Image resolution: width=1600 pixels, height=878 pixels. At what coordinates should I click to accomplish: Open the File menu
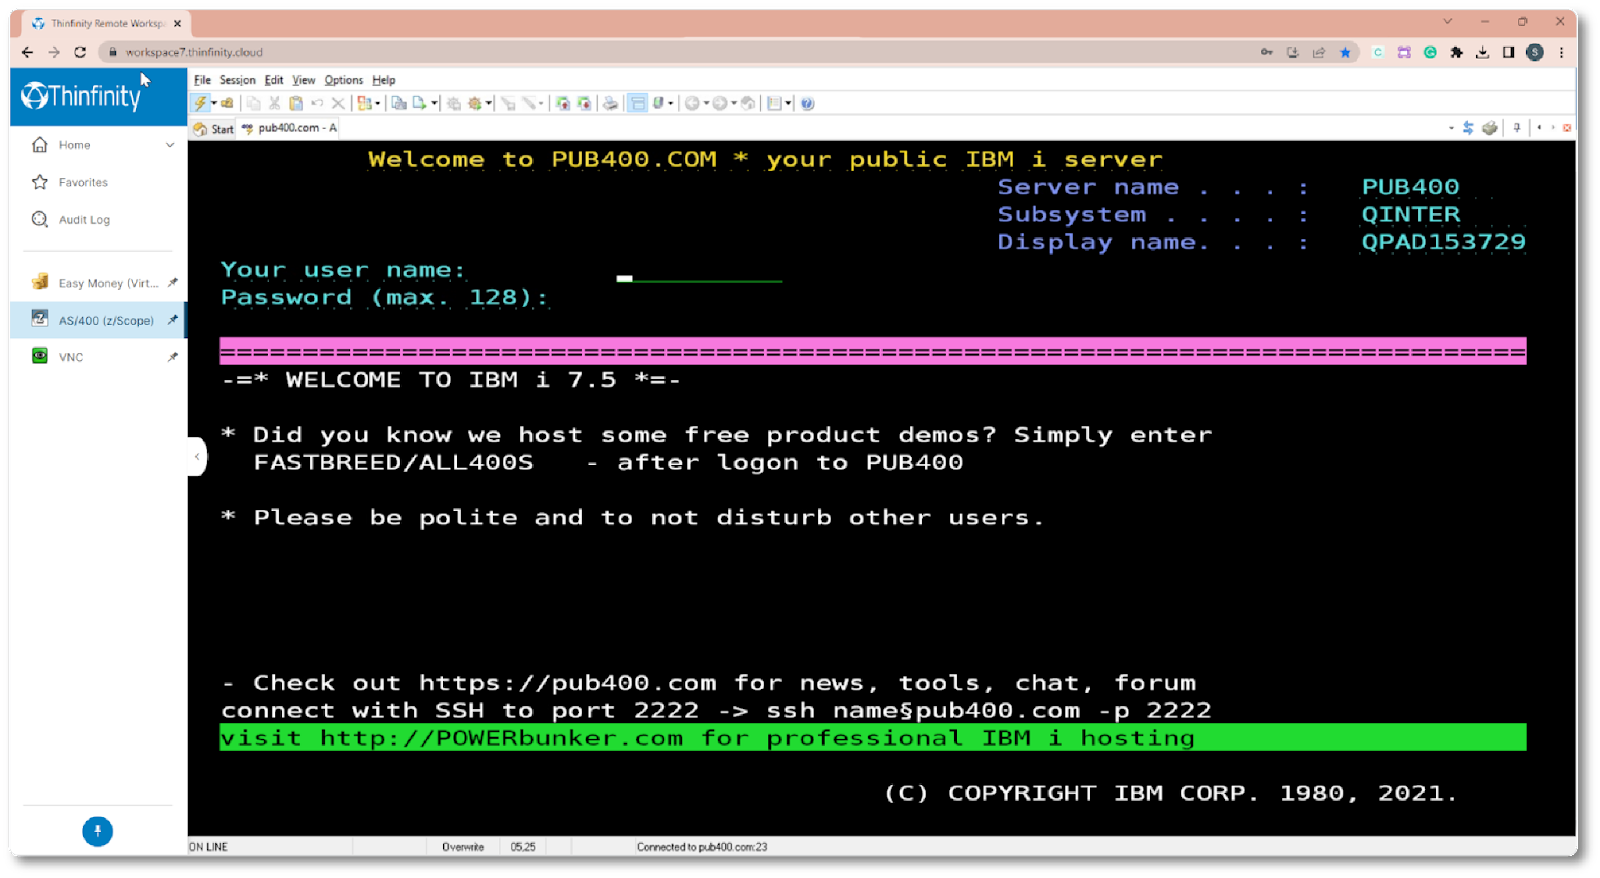point(202,80)
